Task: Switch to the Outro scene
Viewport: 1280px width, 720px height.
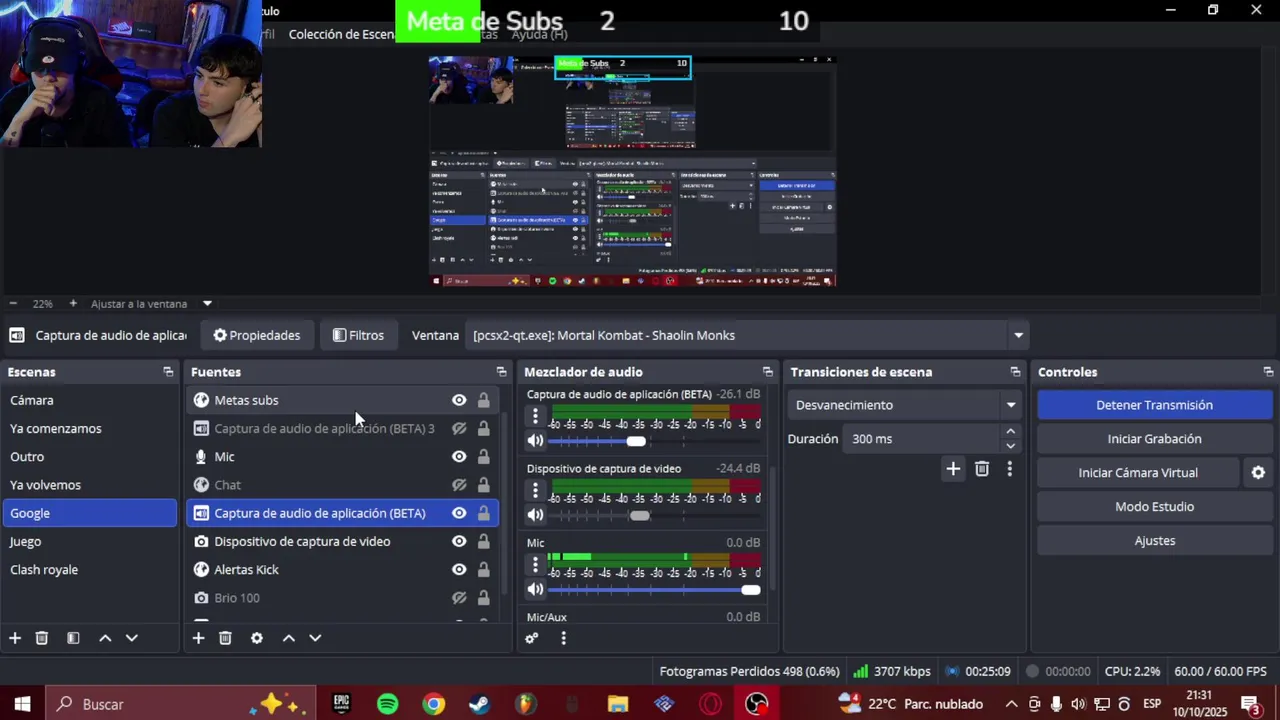Action: (90, 456)
